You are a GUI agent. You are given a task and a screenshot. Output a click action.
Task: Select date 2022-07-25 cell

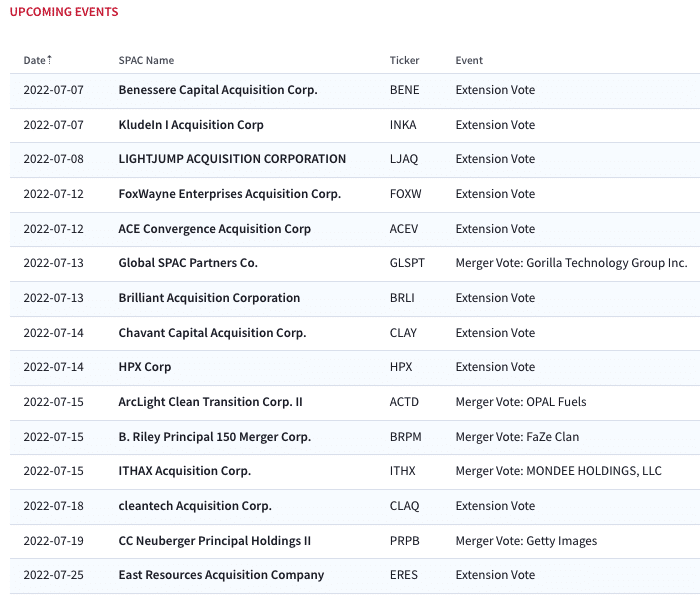tap(53, 575)
